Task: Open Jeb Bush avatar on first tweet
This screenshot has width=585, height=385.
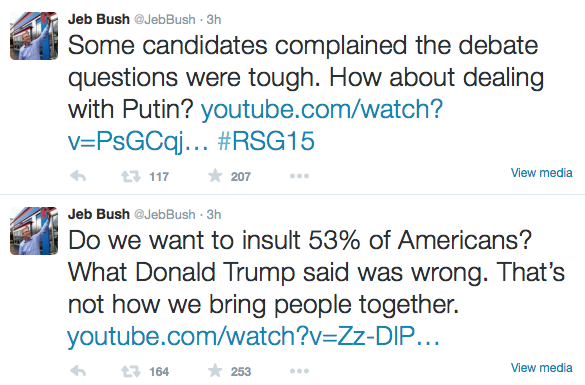Action: (x=34, y=36)
